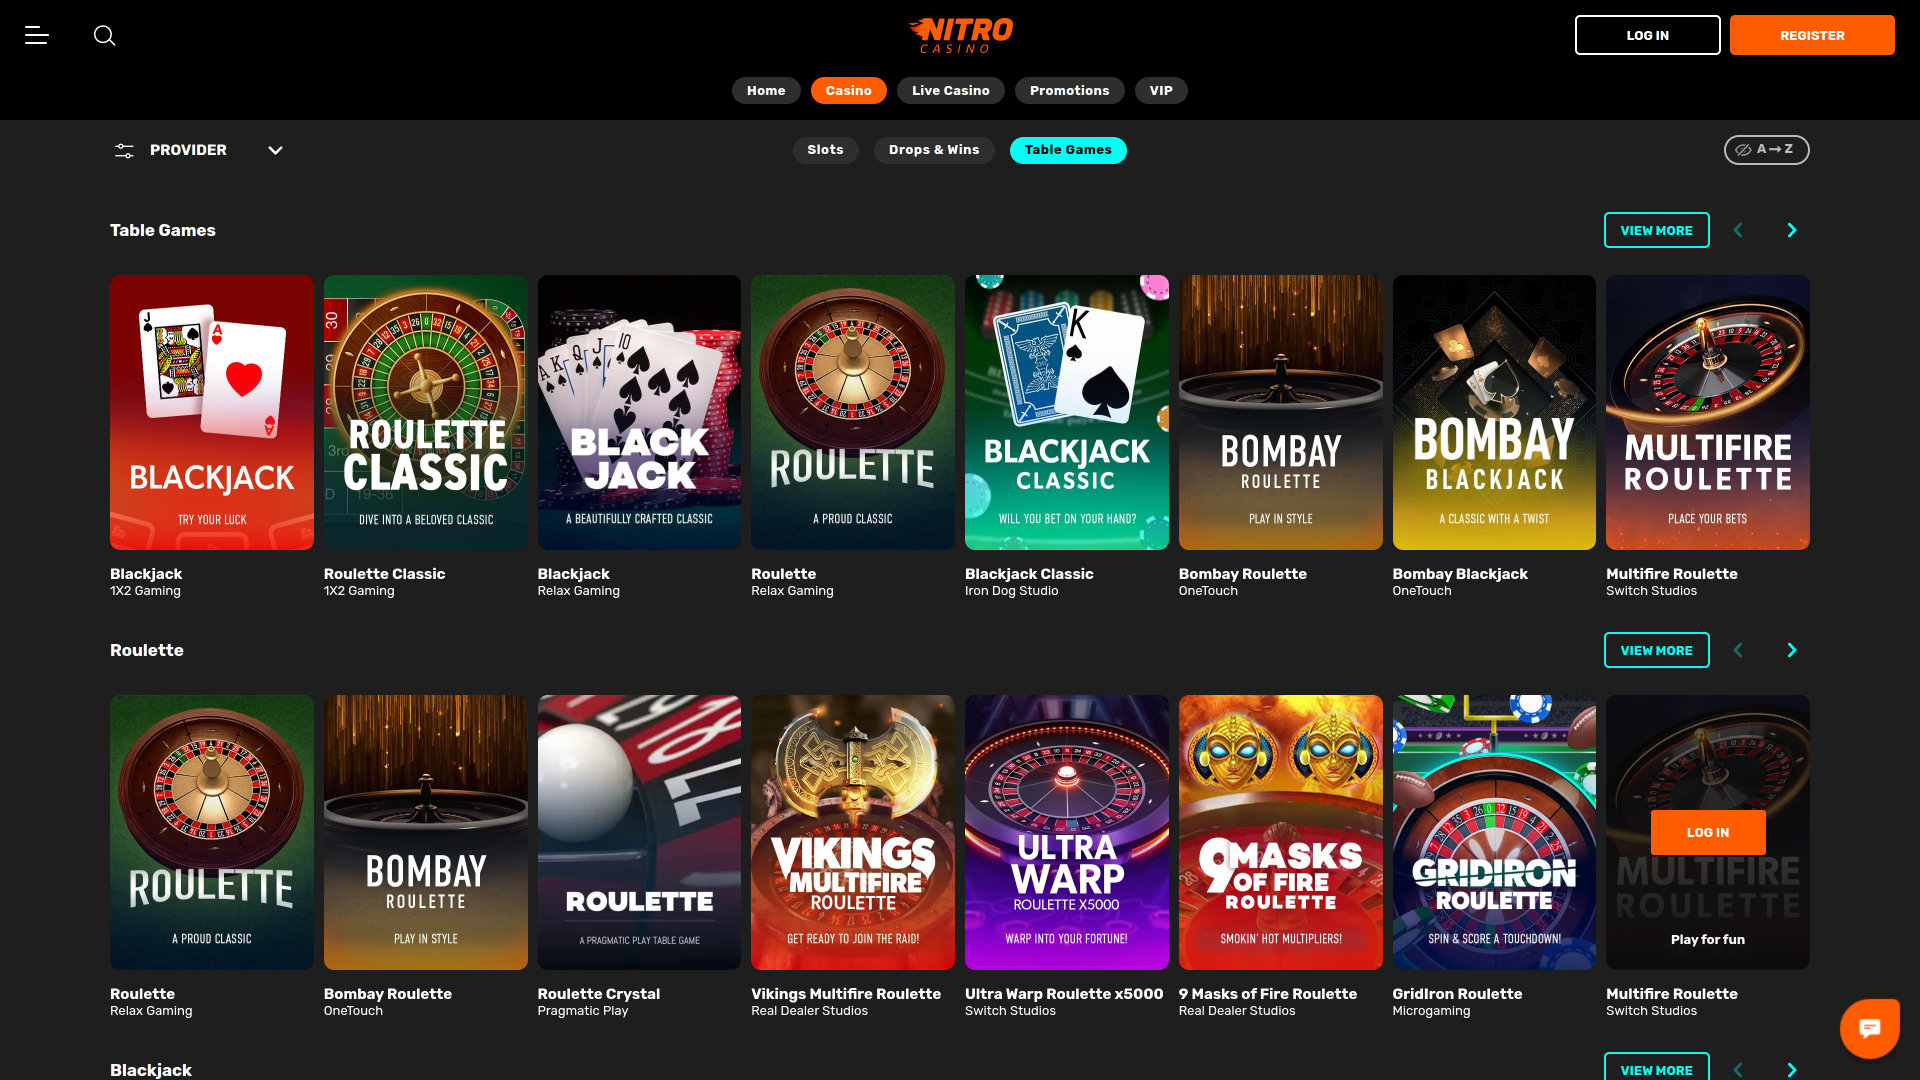
Task: Expand the Provider dropdown
Action: pos(275,150)
